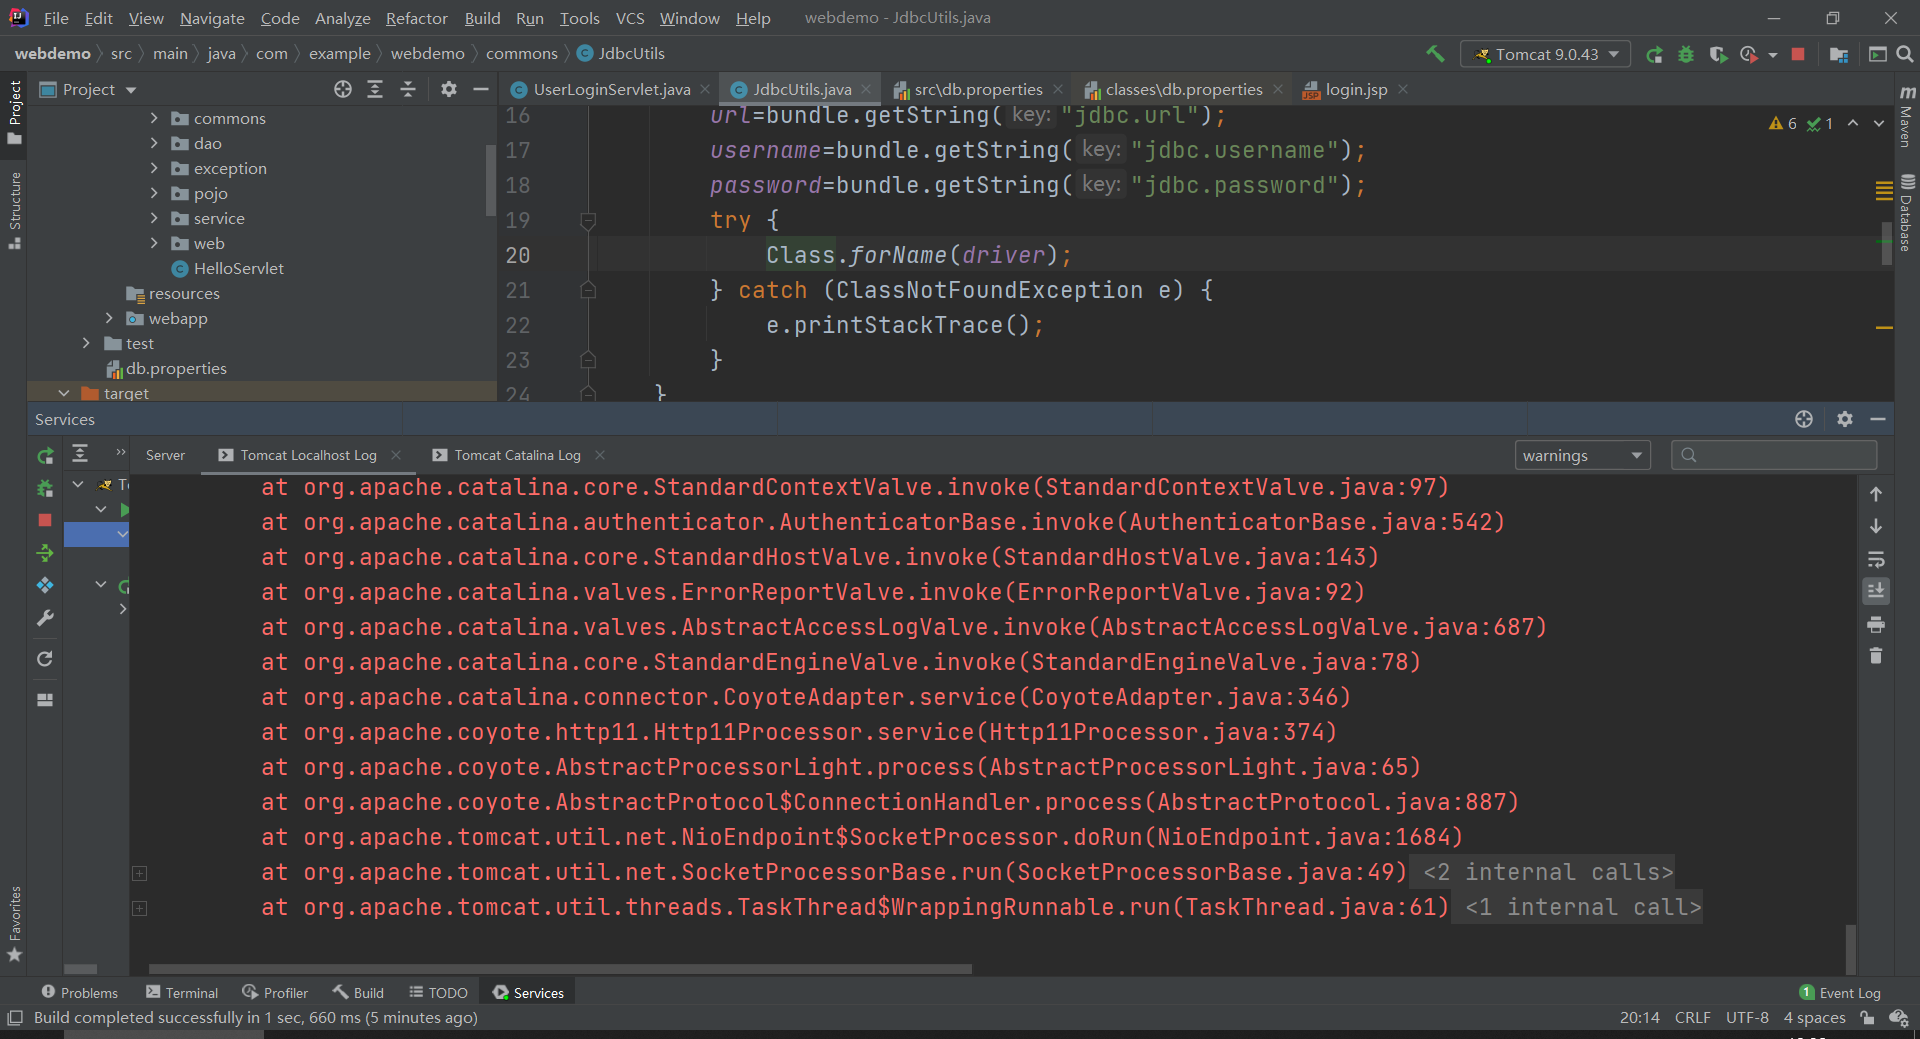The height and width of the screenshot is (1039, 1920).
Task: Click the circular refresh icon in Services
Action: (x=45, y=659)
